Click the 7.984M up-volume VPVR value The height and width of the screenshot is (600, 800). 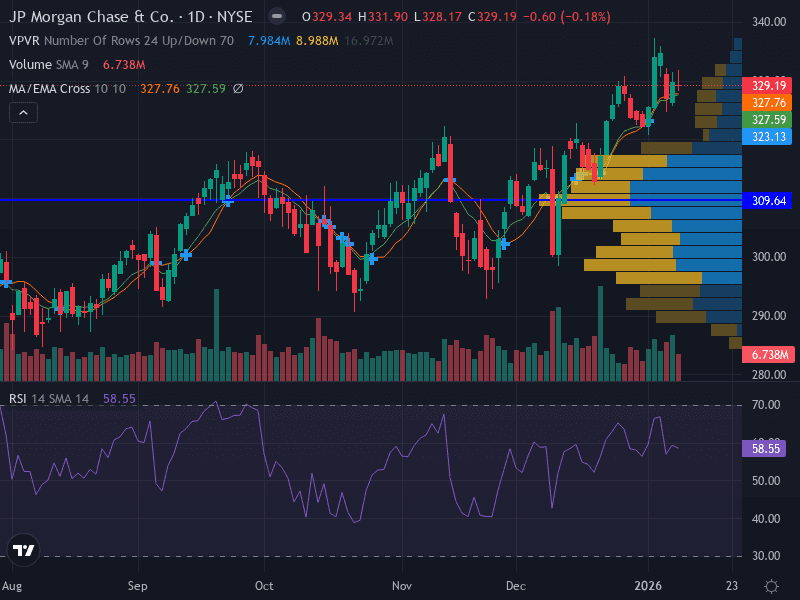point(269,41)
